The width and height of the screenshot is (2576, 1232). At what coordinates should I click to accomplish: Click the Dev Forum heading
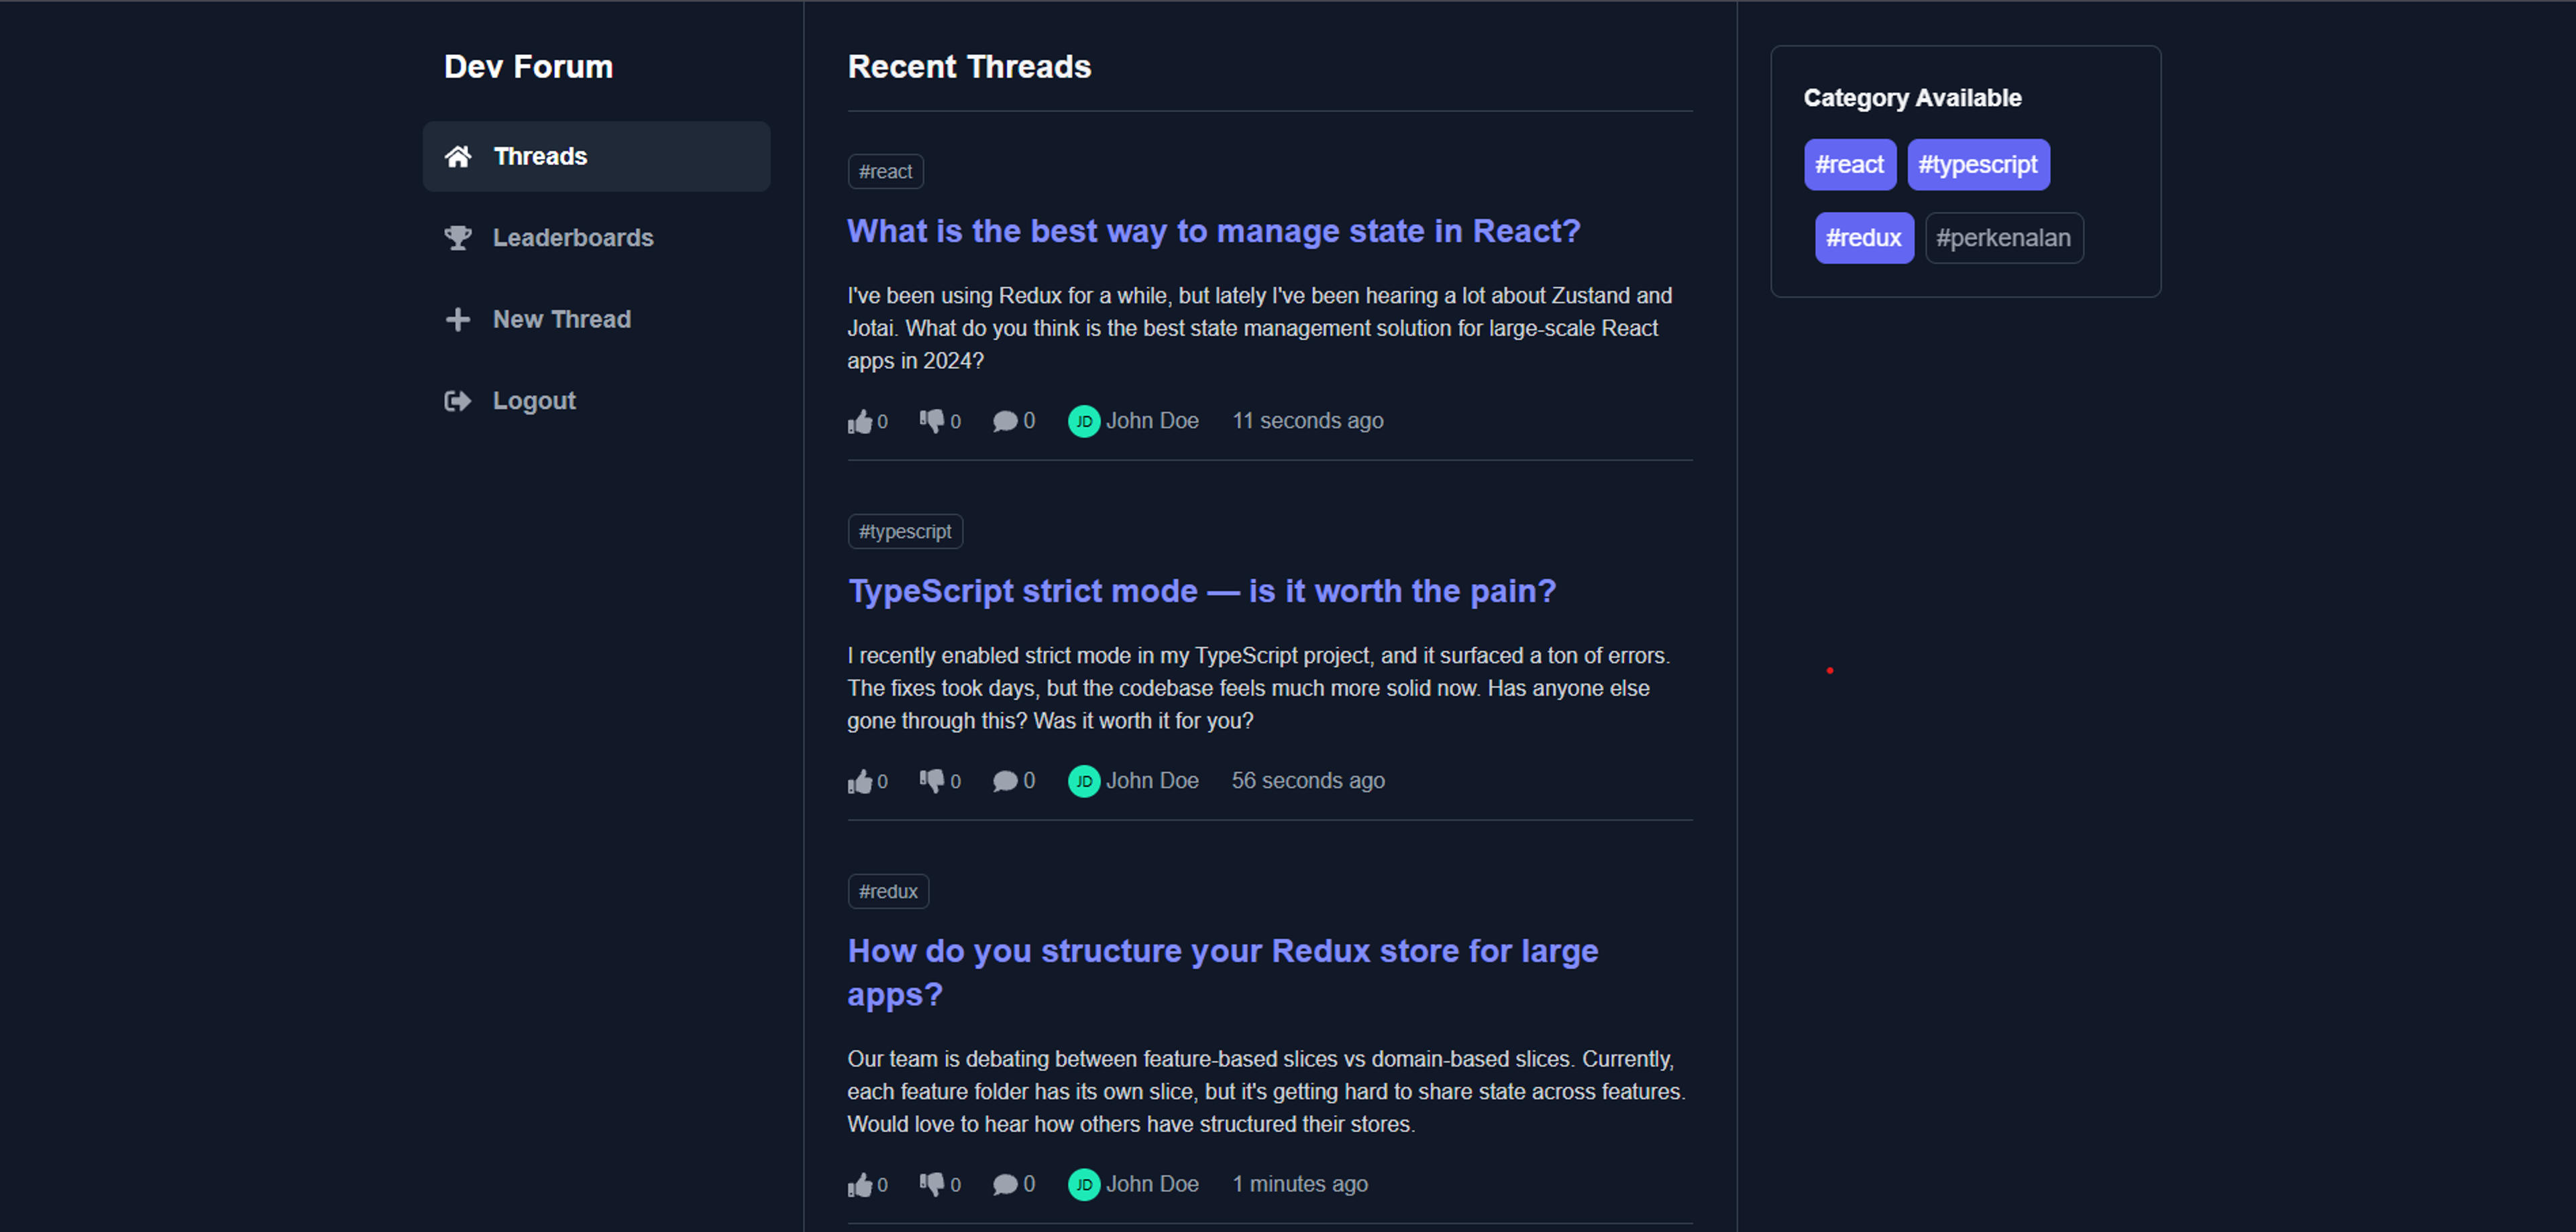click(528, 67)
